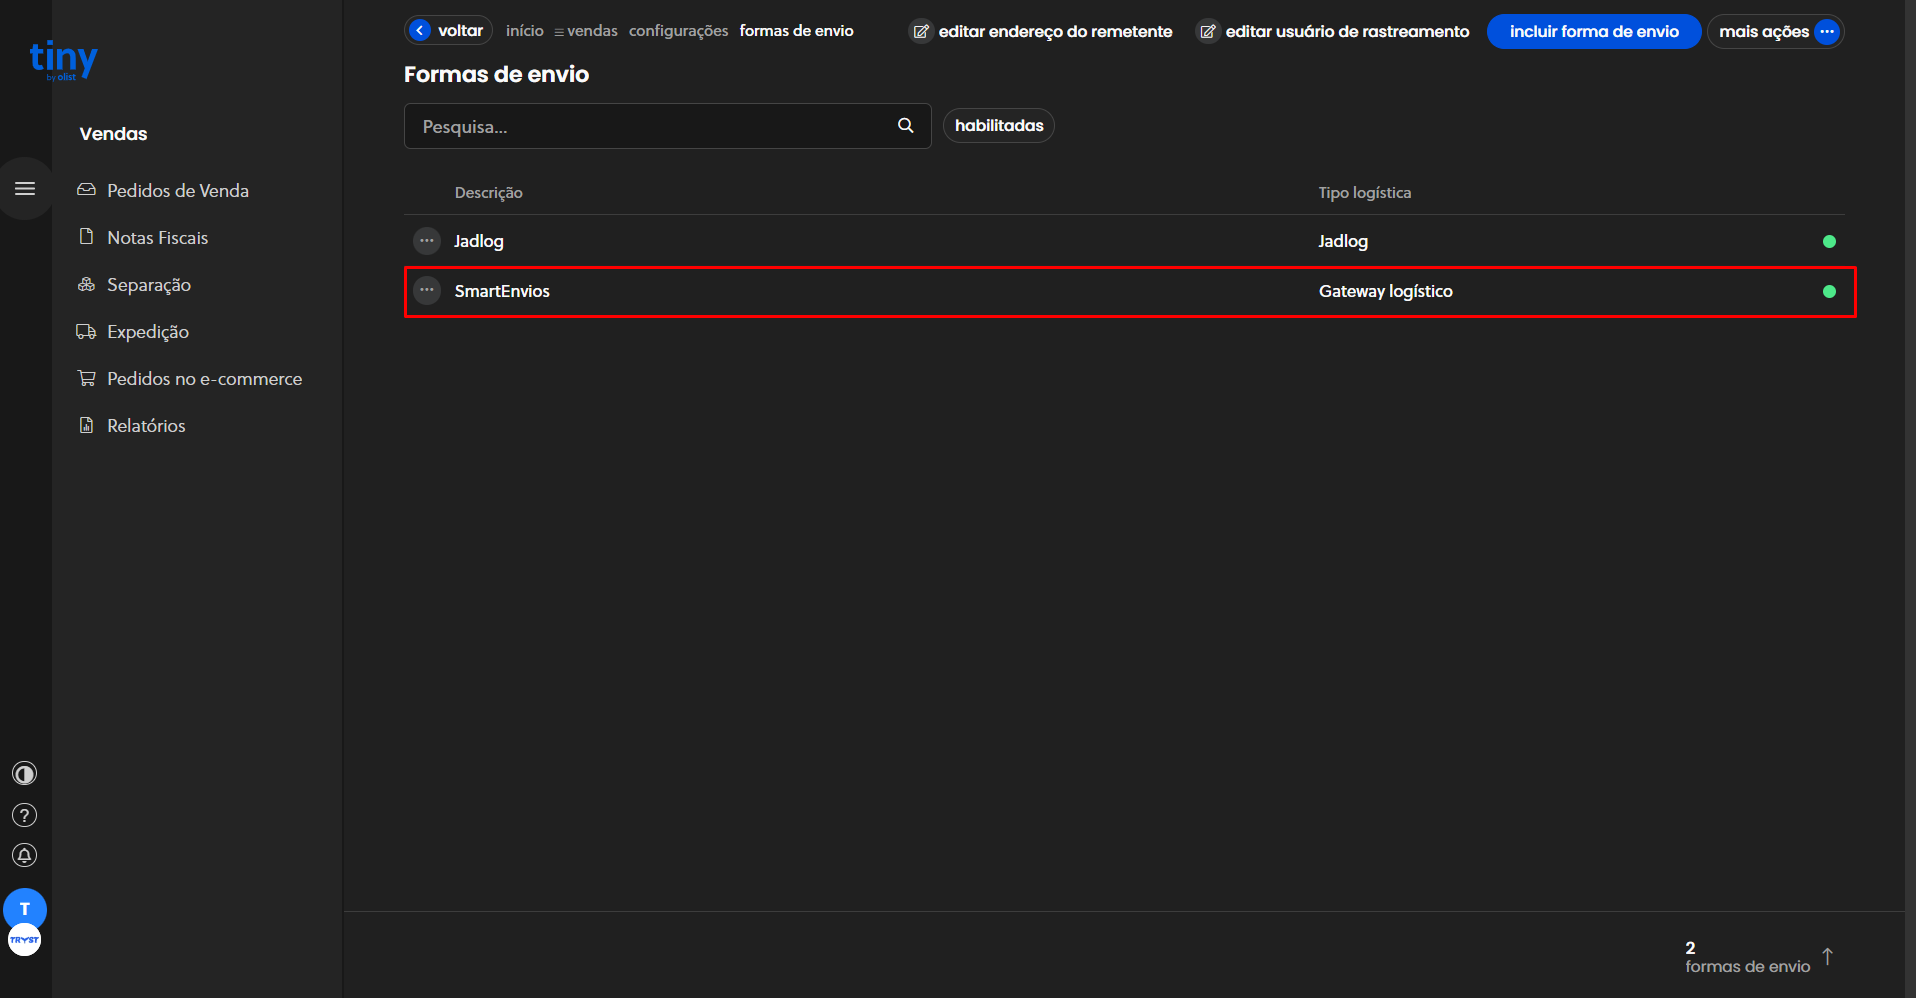Click Jadlog under Tipo logística column
1916x998 pixels.
(1343, 241)
